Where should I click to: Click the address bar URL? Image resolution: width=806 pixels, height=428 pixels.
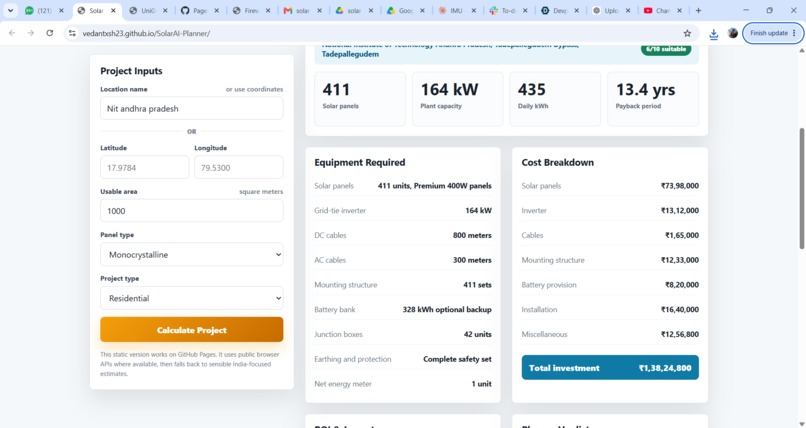146,33
